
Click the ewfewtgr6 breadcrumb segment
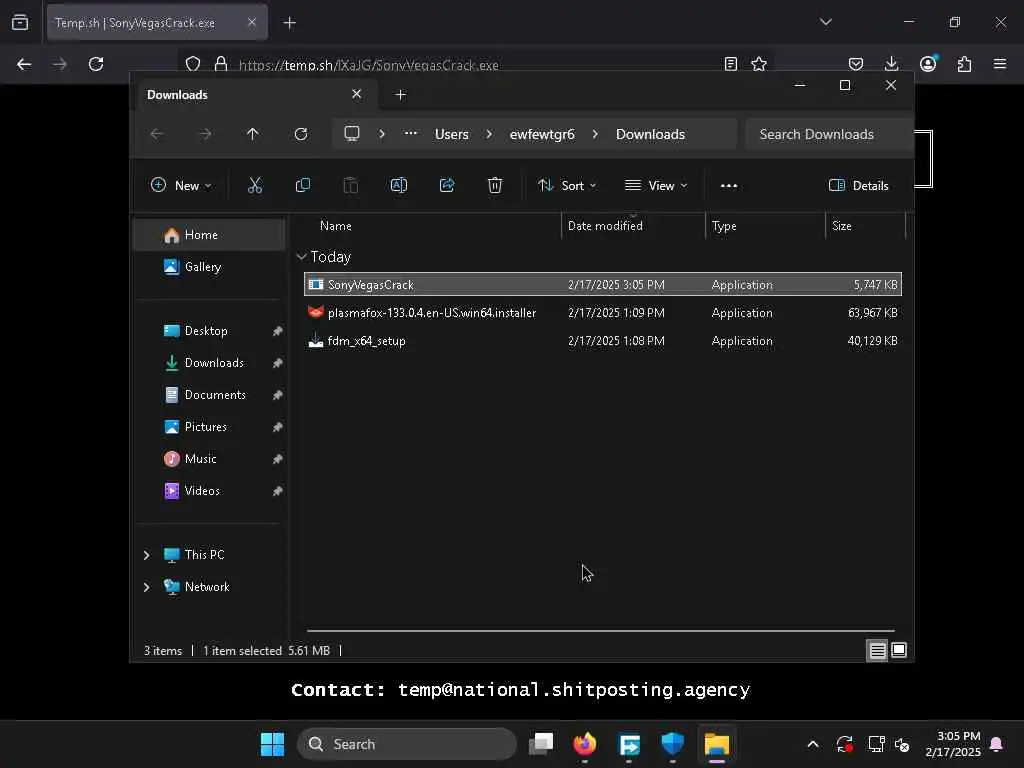pyautogui.click(x=542, y=134)
